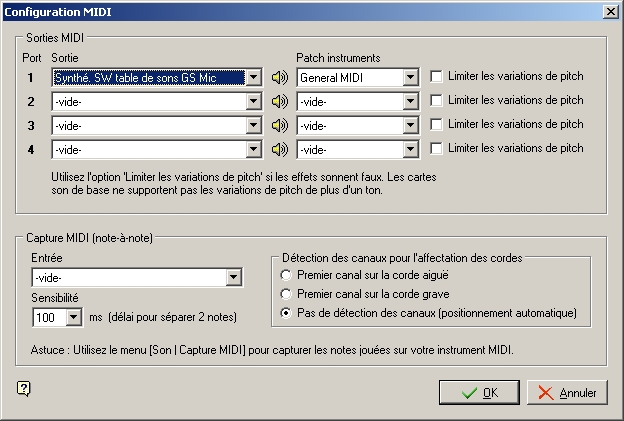
Task: Close the Configuration MIDI dialog
Action: pos(610,10)
